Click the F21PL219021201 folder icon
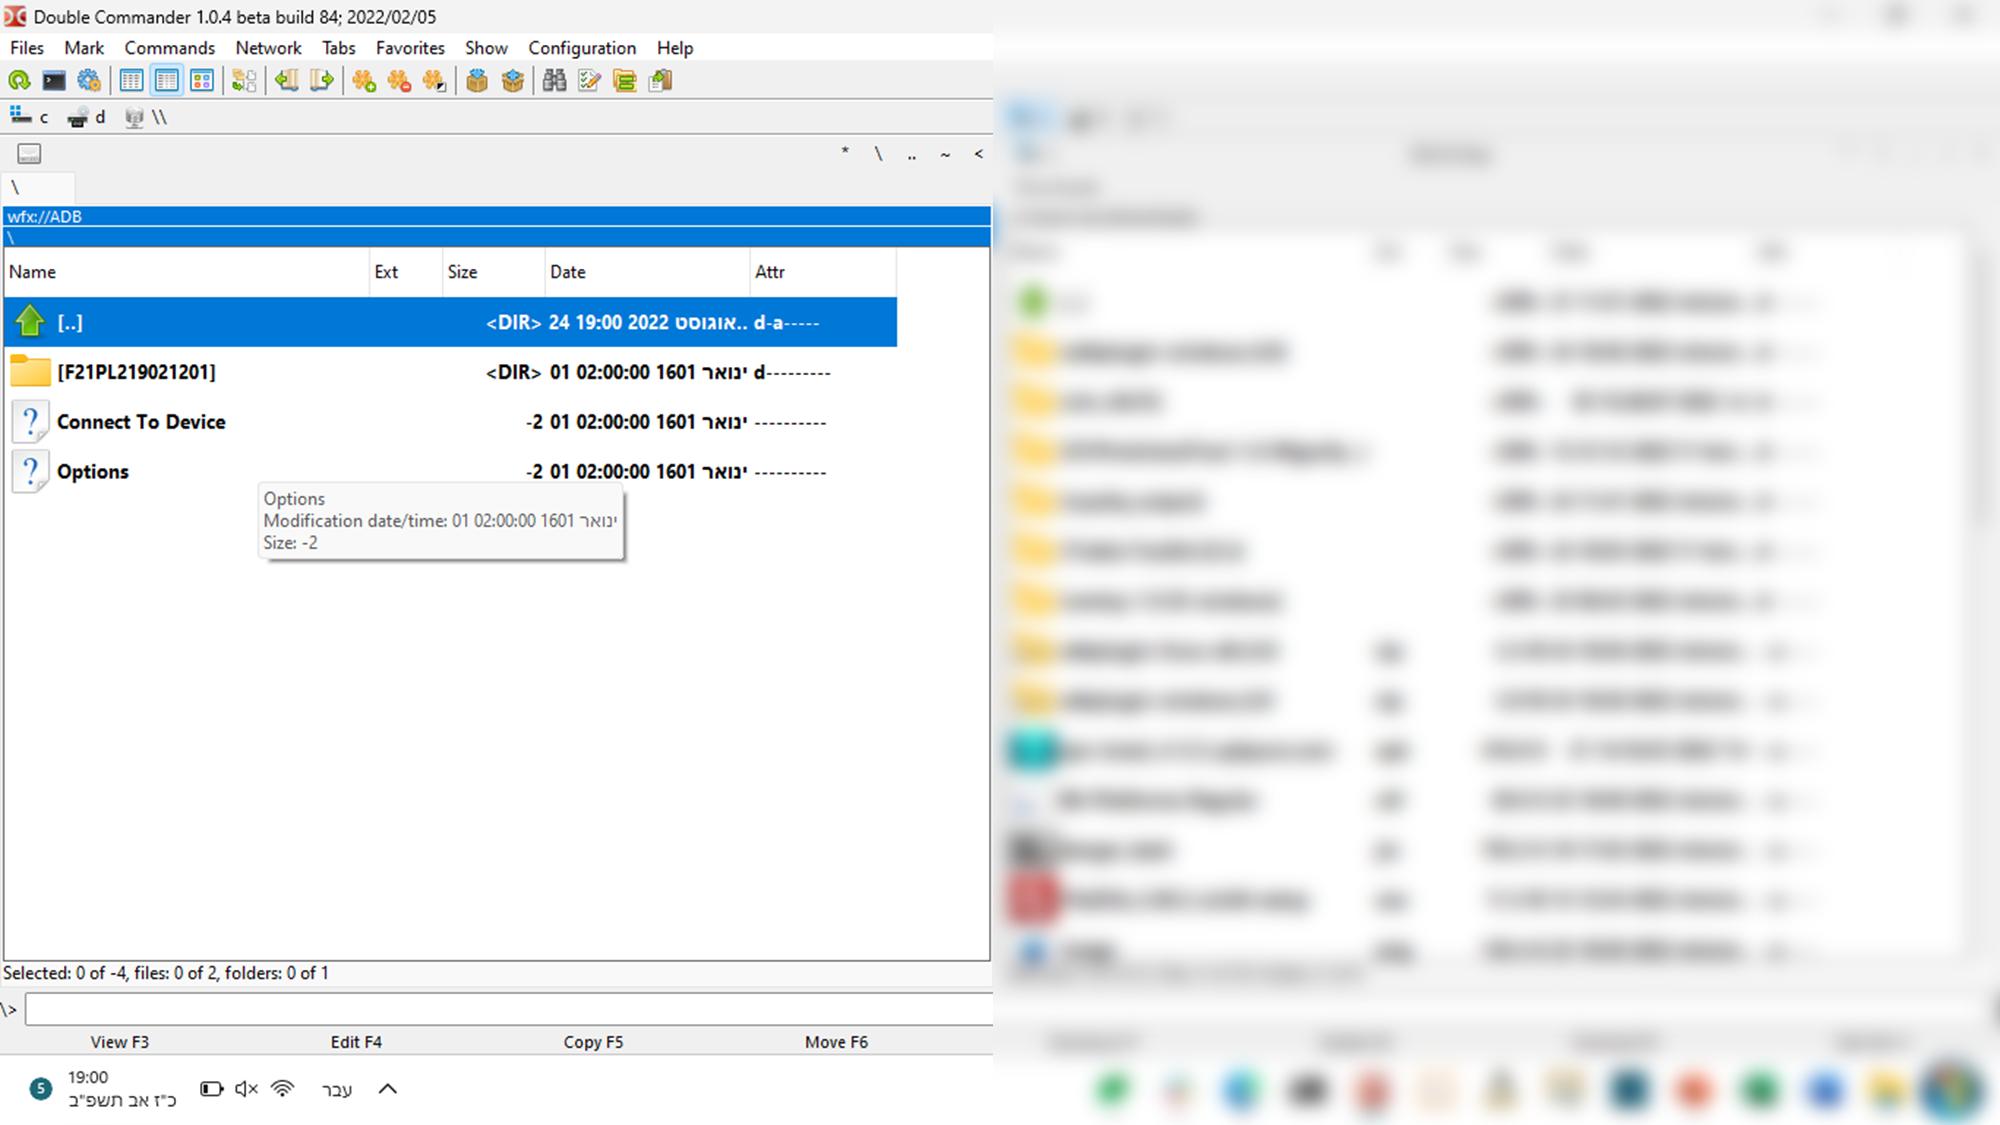 click(x=30, y=372)
